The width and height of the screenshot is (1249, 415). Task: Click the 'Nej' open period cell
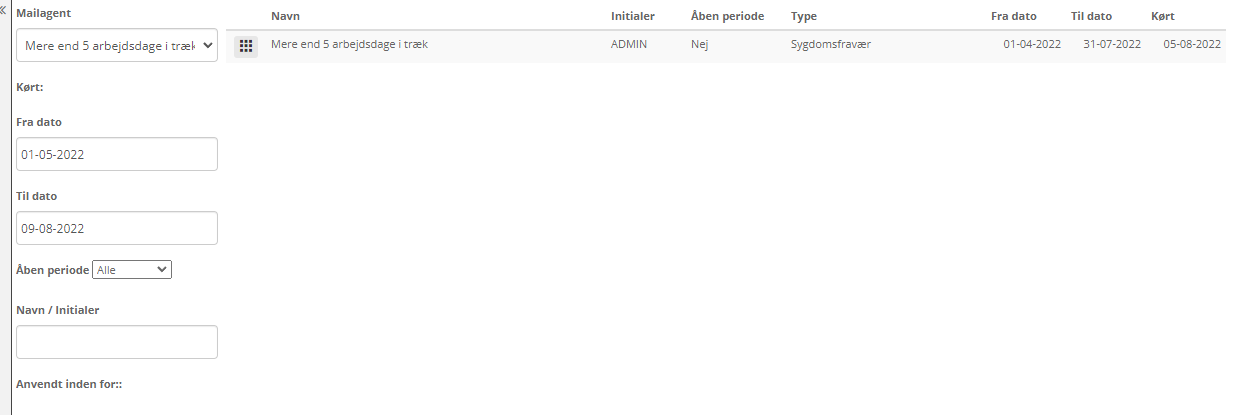coord(699,45)
